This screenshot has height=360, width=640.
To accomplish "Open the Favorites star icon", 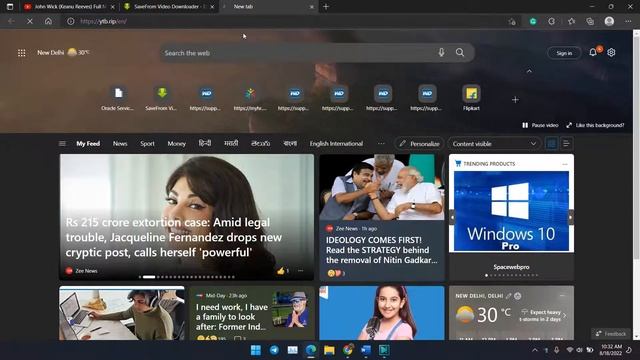I will tap(571, 21).
